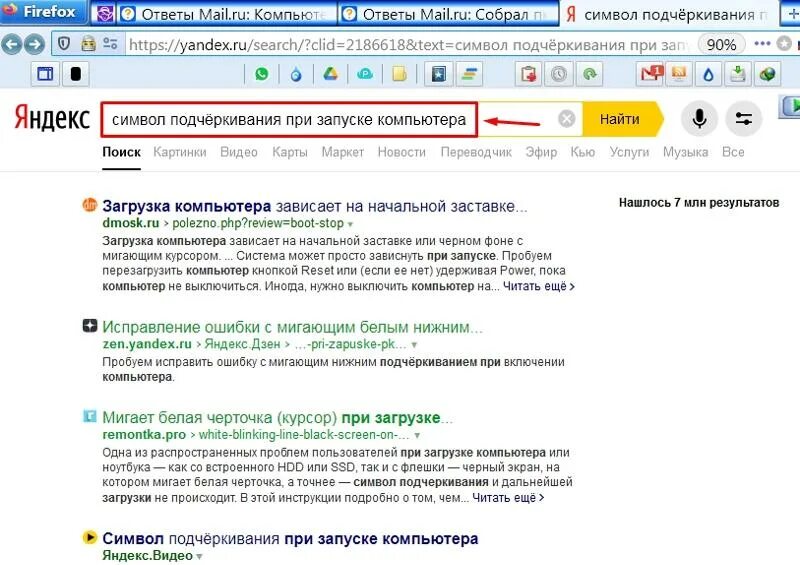The height and width of the screenshot is (565, 800).
Task: Open site permissions icon in address bar
Action: (110, 44)
